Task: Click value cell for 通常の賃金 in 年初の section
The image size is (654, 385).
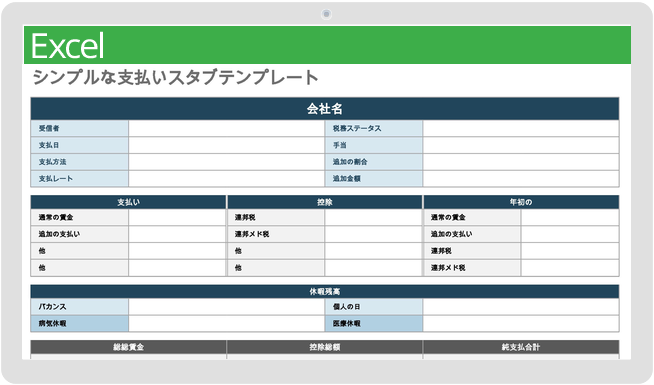Action: coord(570,217)
